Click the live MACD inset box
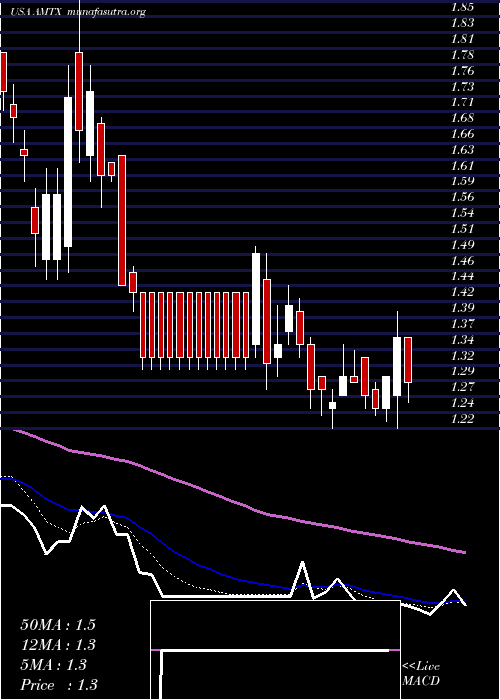This screenshot has width=500, height=700. pos(275,650)
